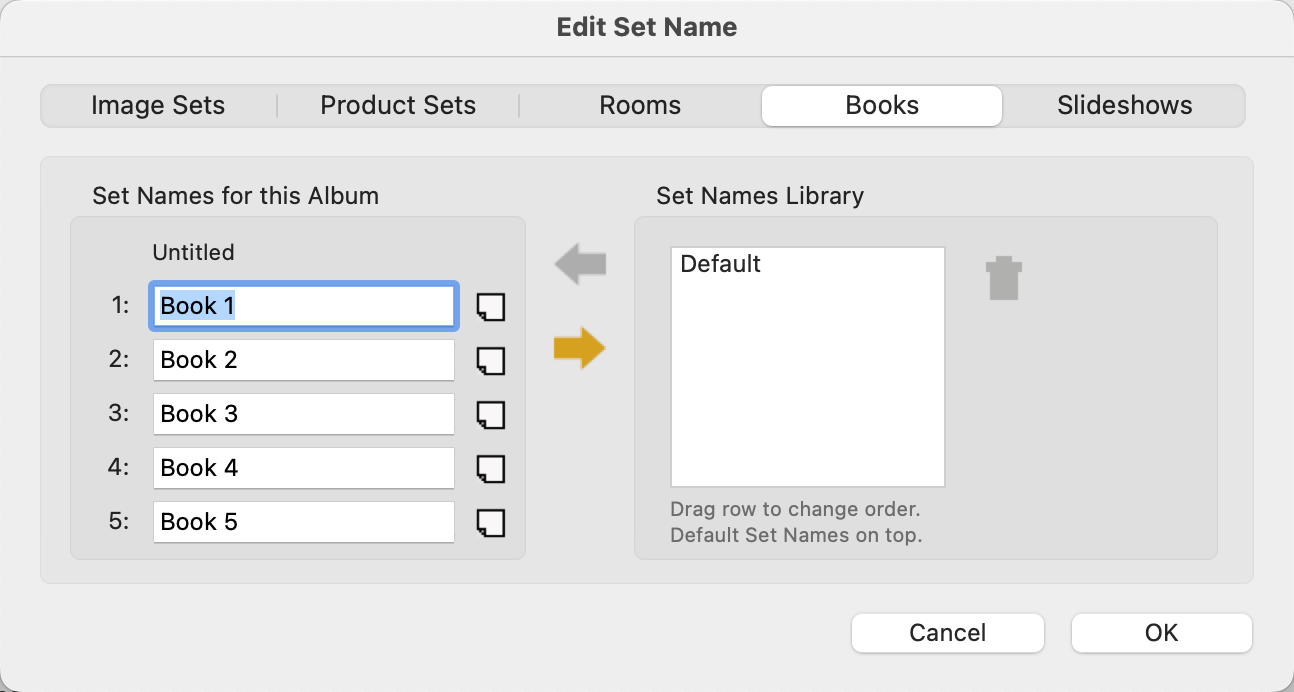Click the gray left arrow icon

pyautogui.click(x=580, y=266)
